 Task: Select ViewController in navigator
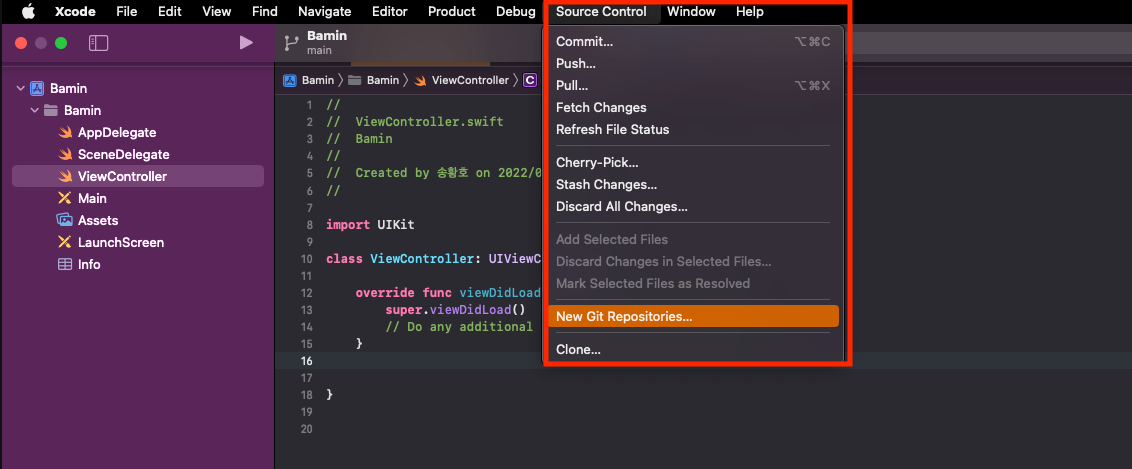[138, 177]
